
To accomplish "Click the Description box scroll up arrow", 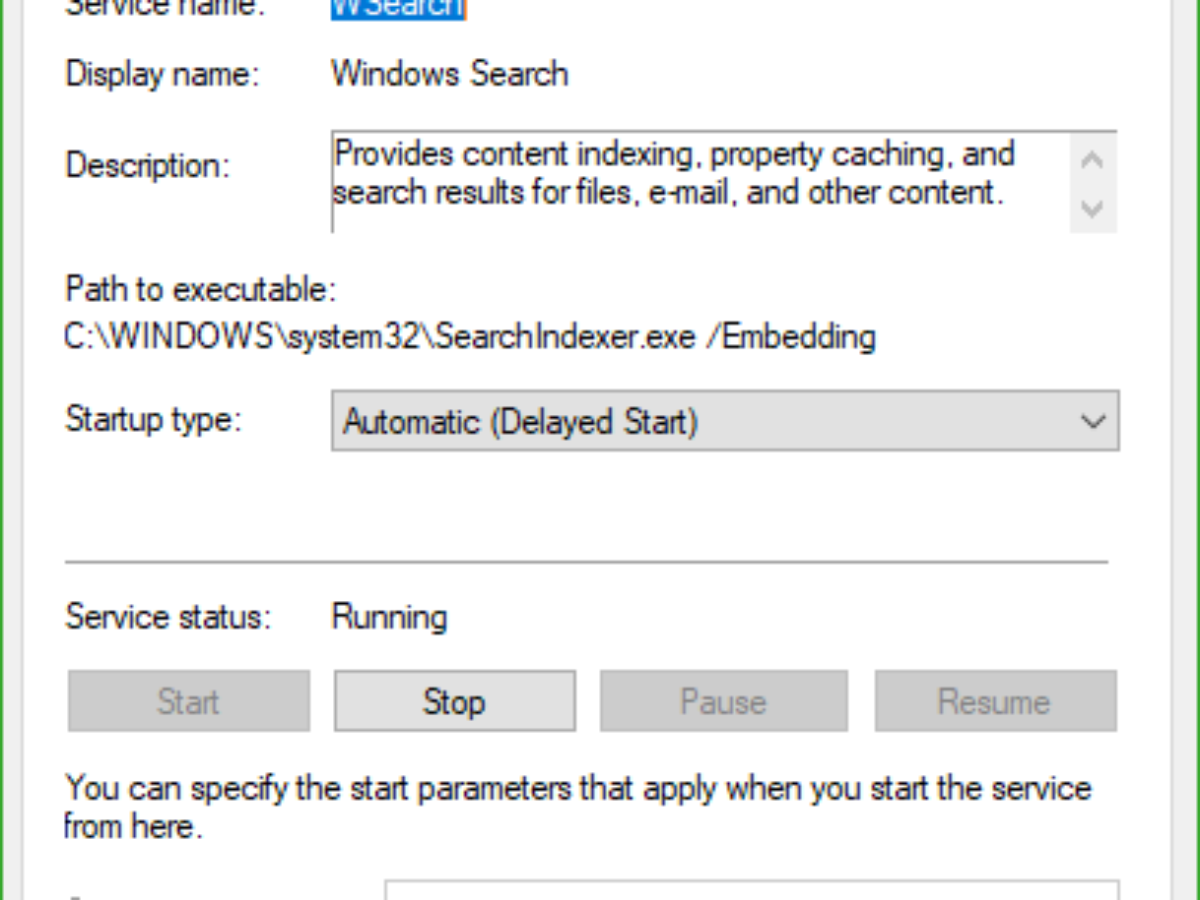I will pyautogui.click(x=1092, y=160).
